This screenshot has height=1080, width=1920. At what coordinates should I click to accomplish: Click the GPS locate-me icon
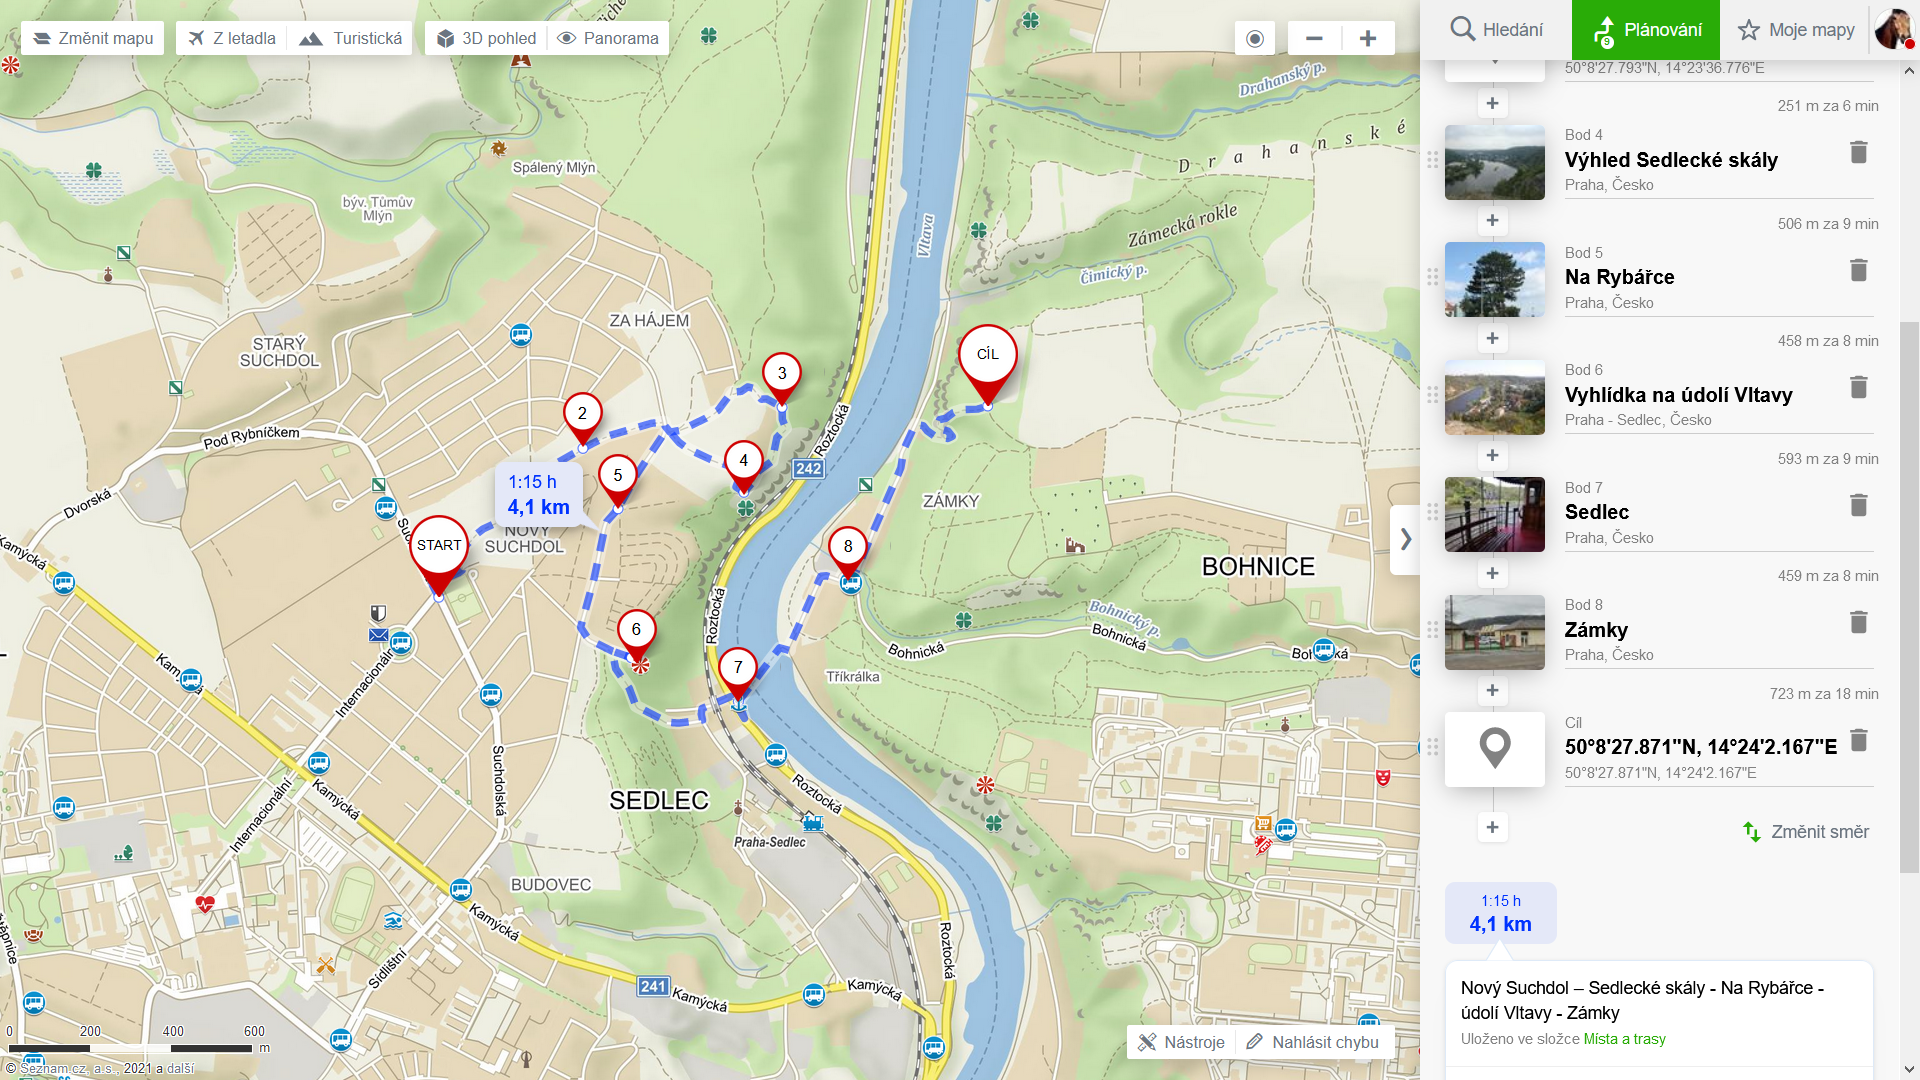coord(1254,39)
